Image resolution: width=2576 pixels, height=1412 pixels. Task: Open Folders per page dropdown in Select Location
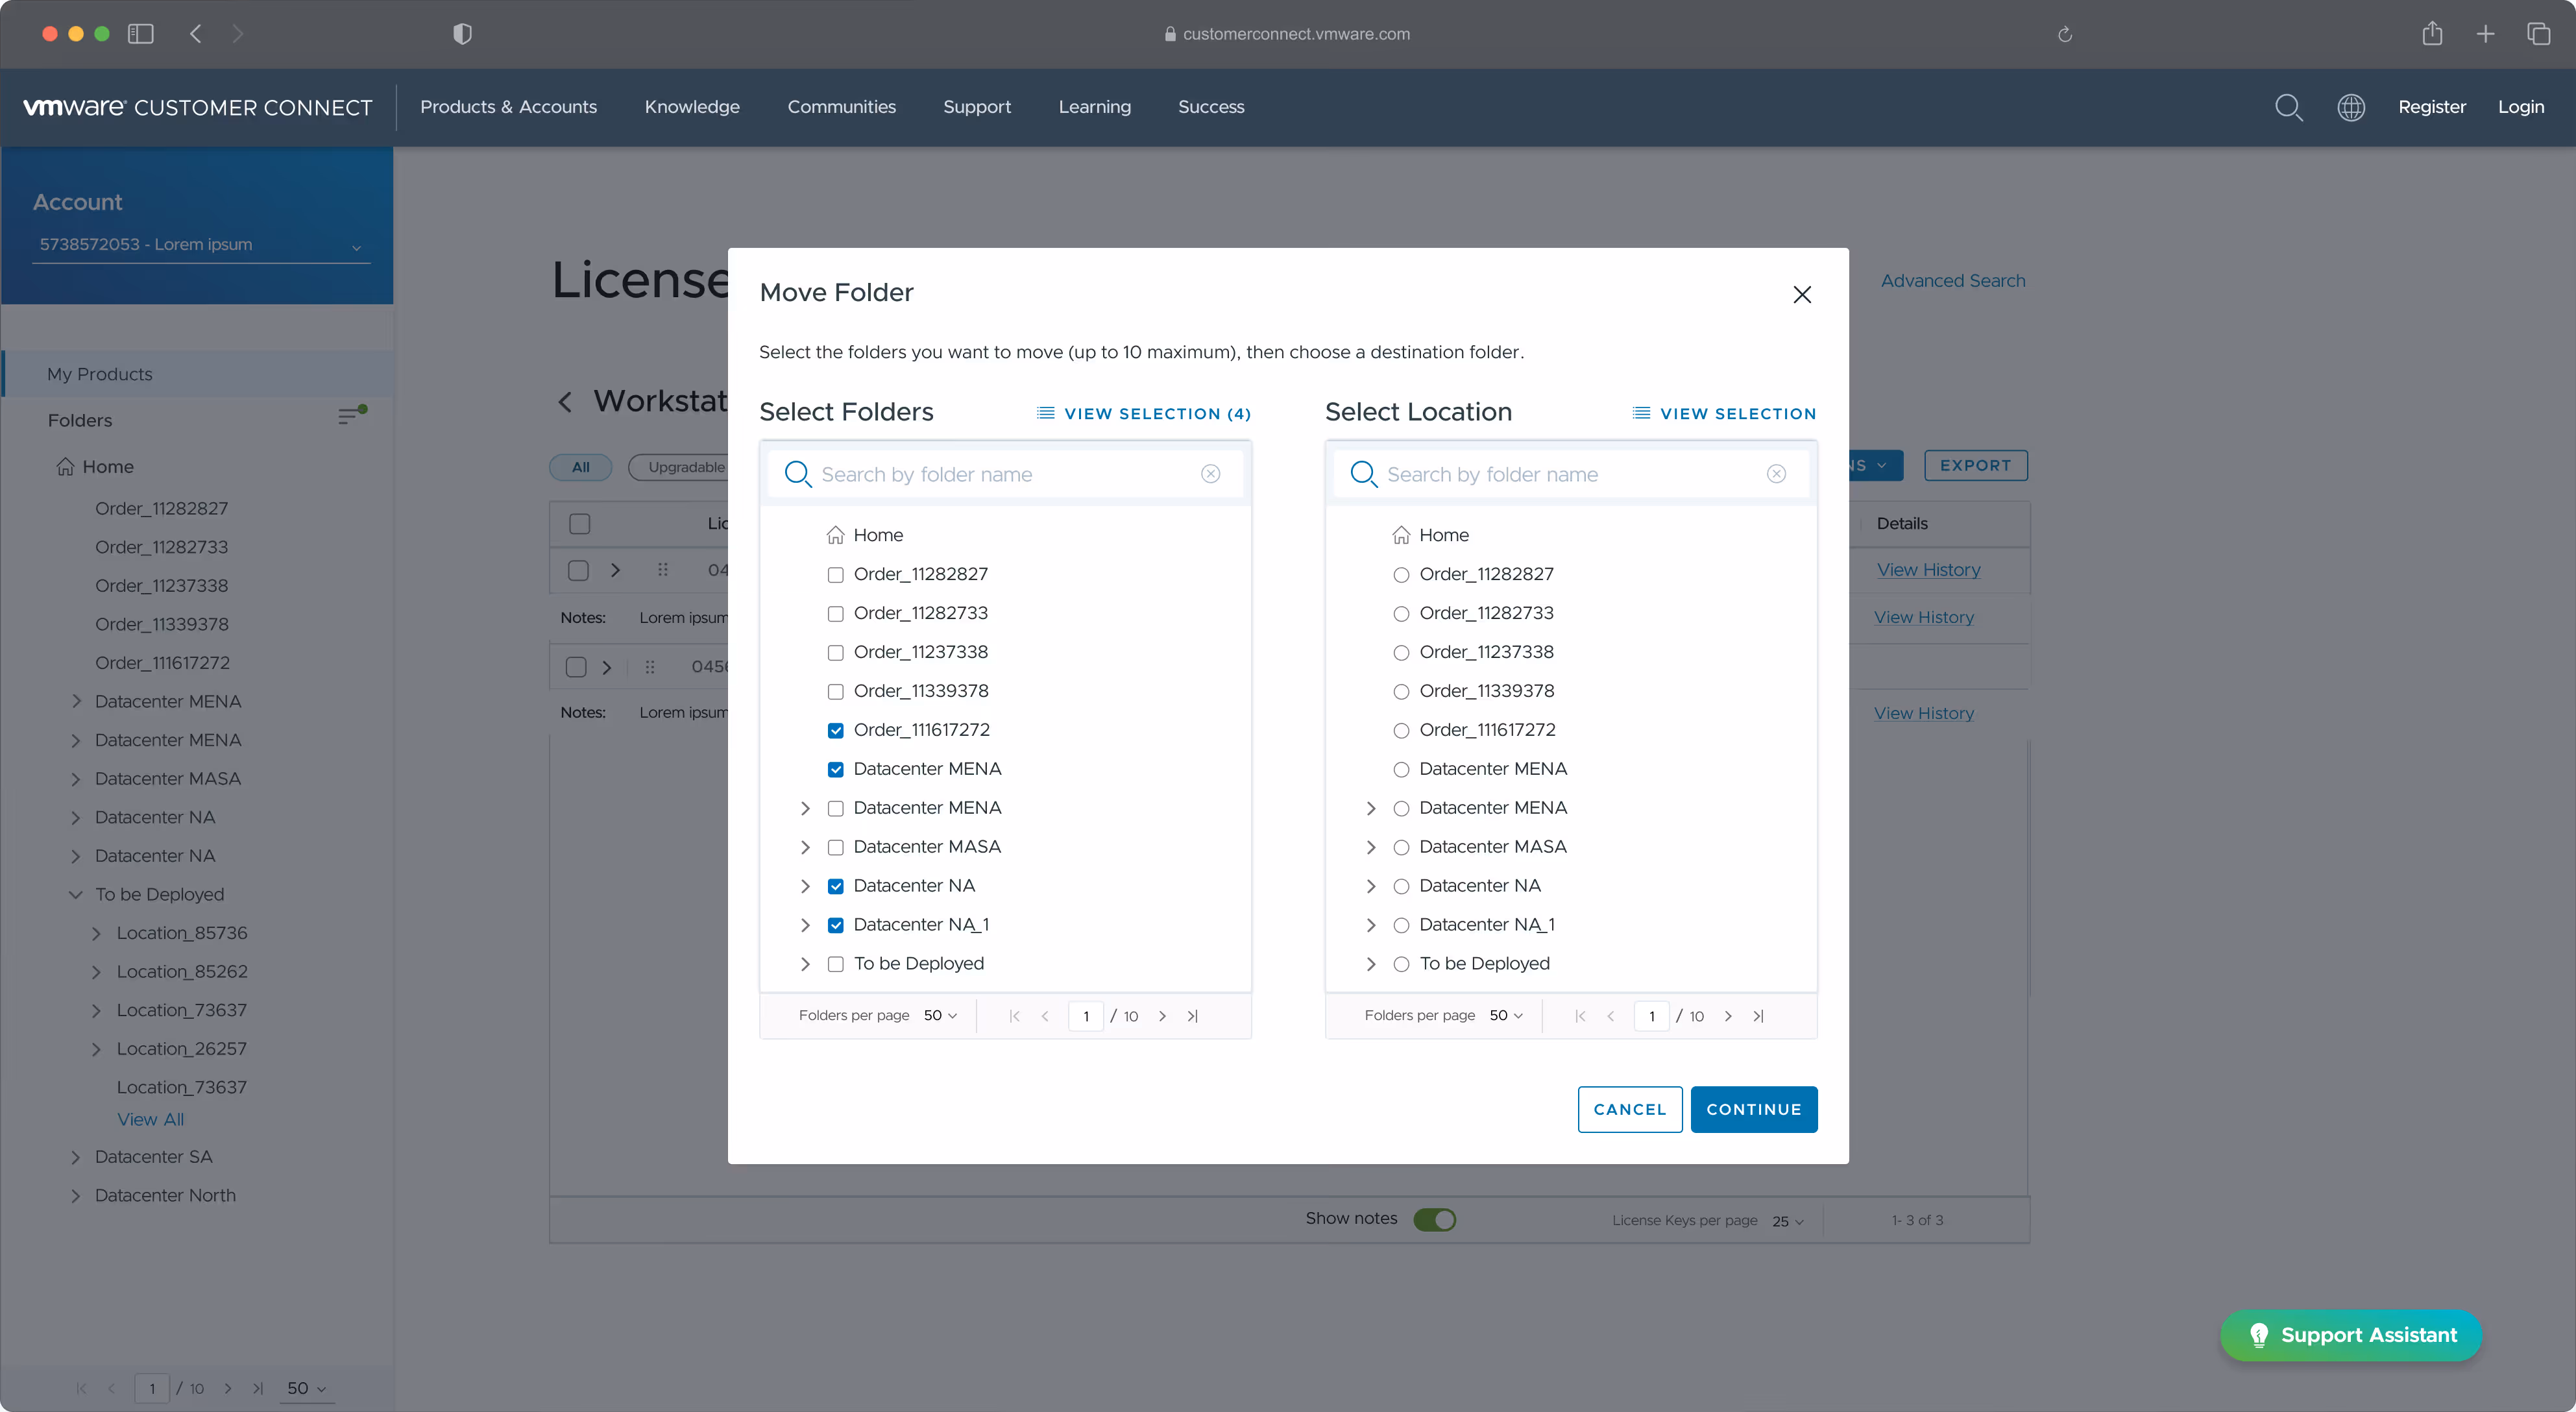1505,1016
